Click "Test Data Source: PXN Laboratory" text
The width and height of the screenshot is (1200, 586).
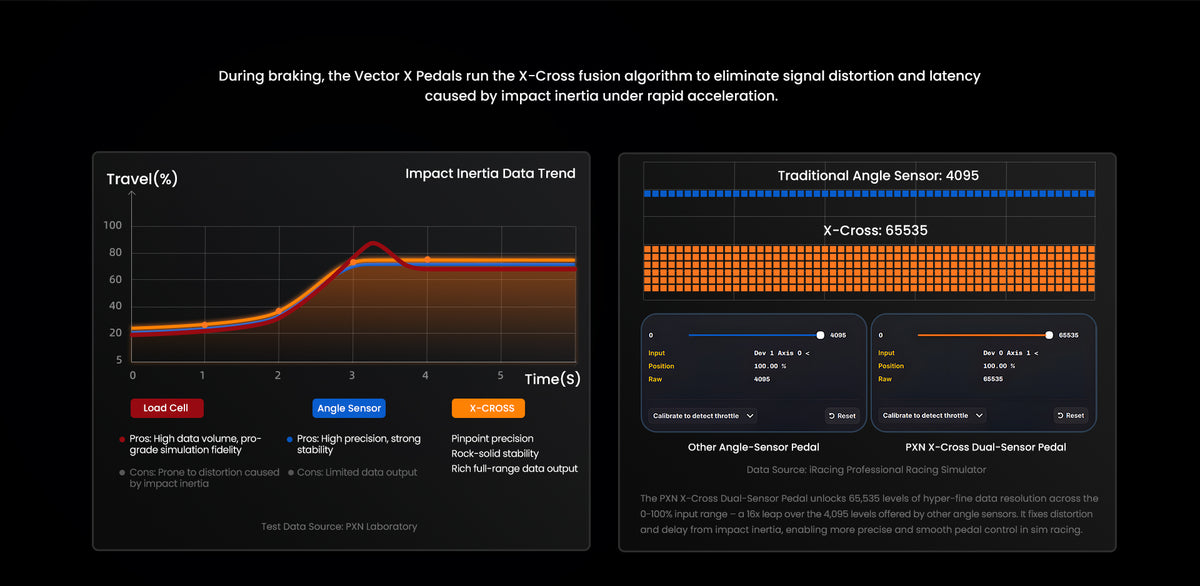click(x=339, y=526)
